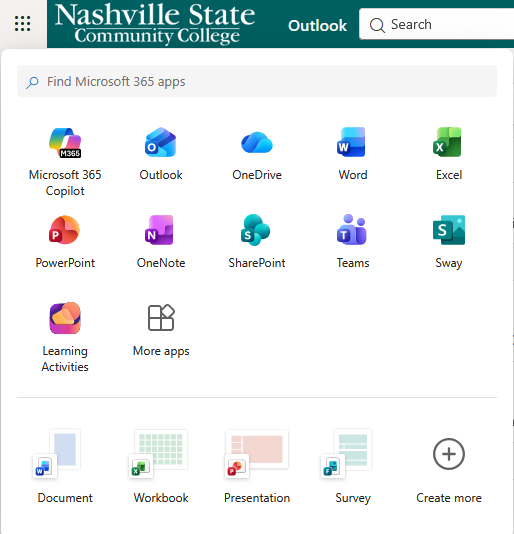Click the search magnifier icon in header
Image resolution: width=514 pixels, height=534 pixels.
coord(377,25)
